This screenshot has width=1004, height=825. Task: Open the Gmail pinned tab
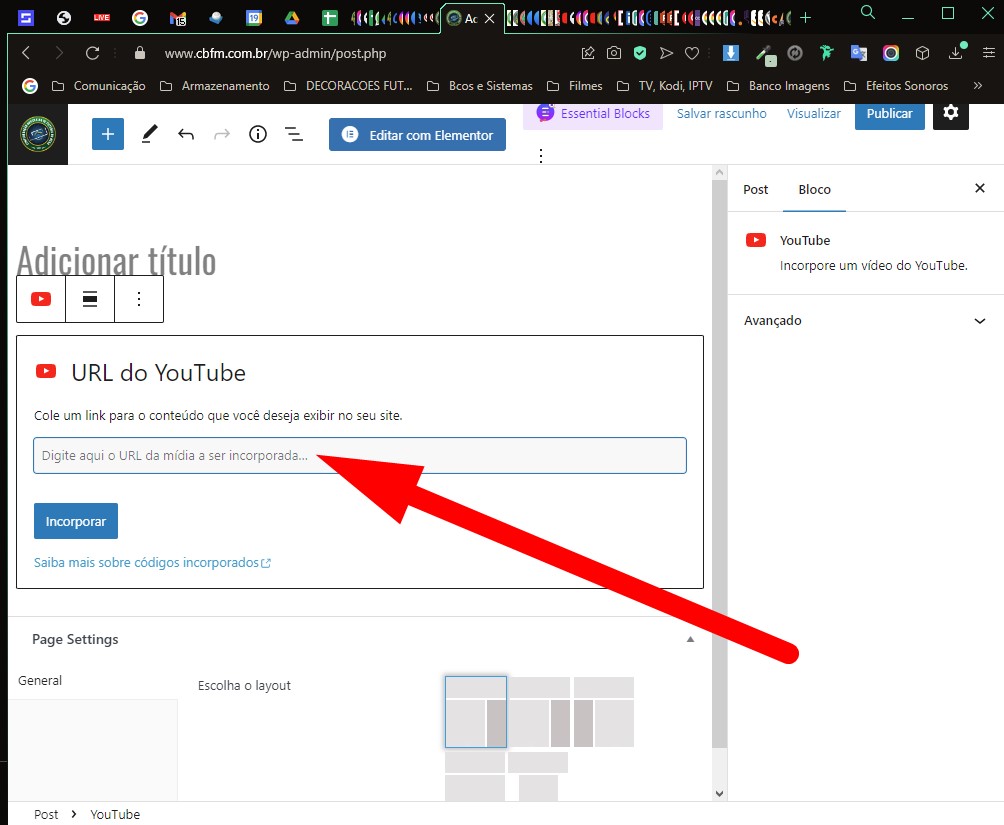click(177, 18)
